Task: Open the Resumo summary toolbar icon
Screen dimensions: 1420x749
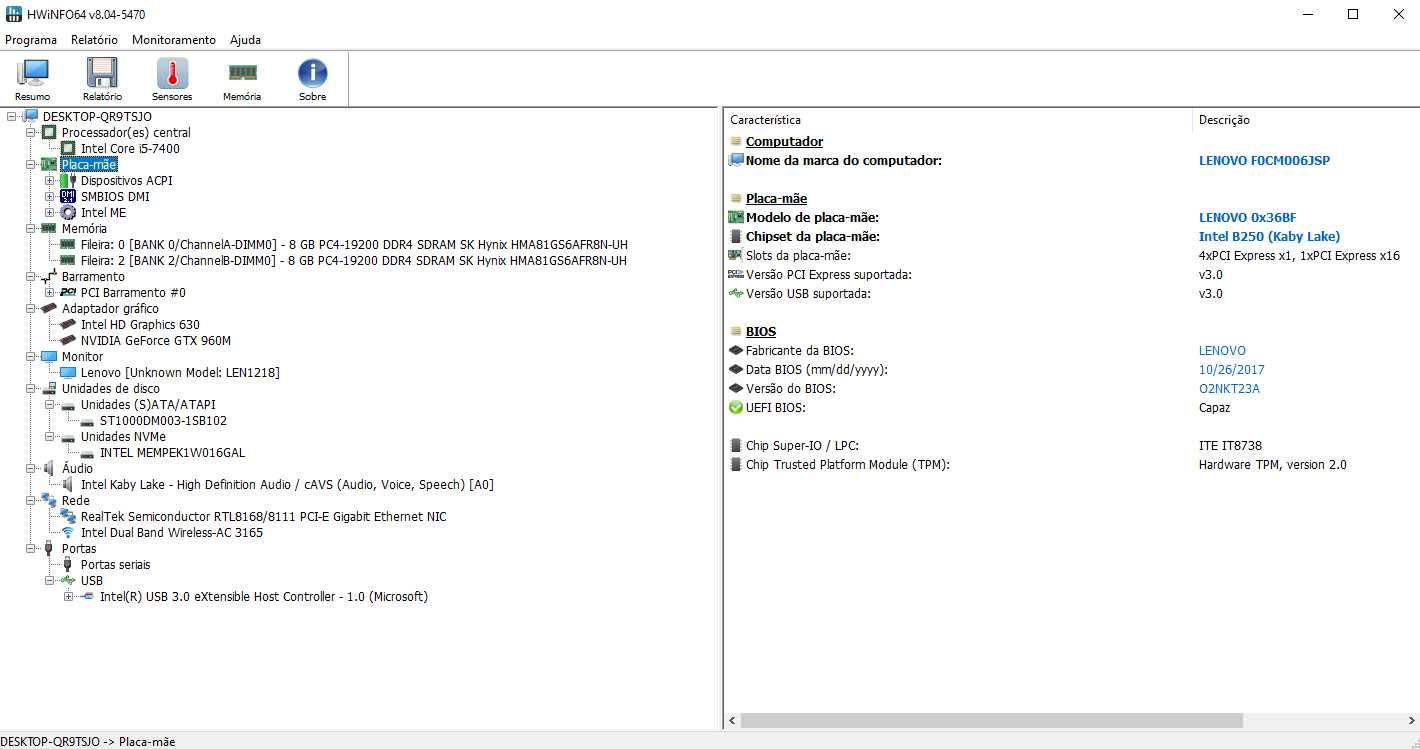Action: click(33, 73)
